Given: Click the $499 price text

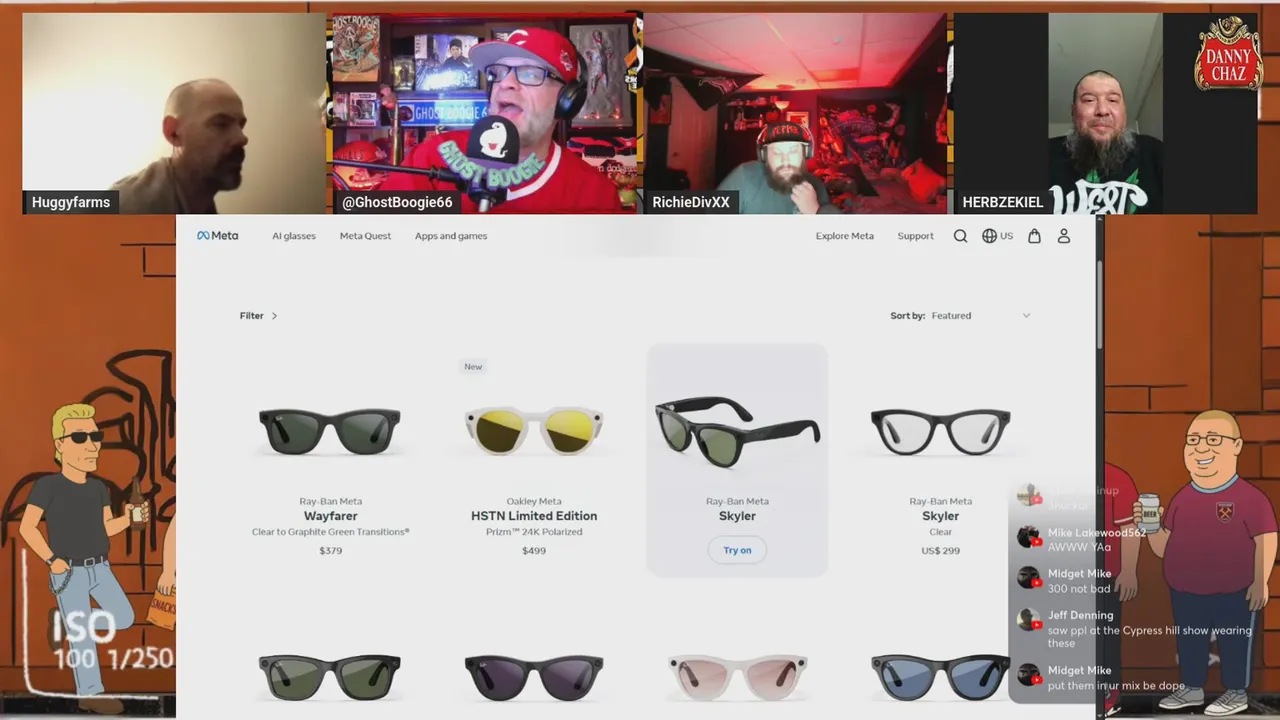Looking at the screenshot, I should click(534, 551).
